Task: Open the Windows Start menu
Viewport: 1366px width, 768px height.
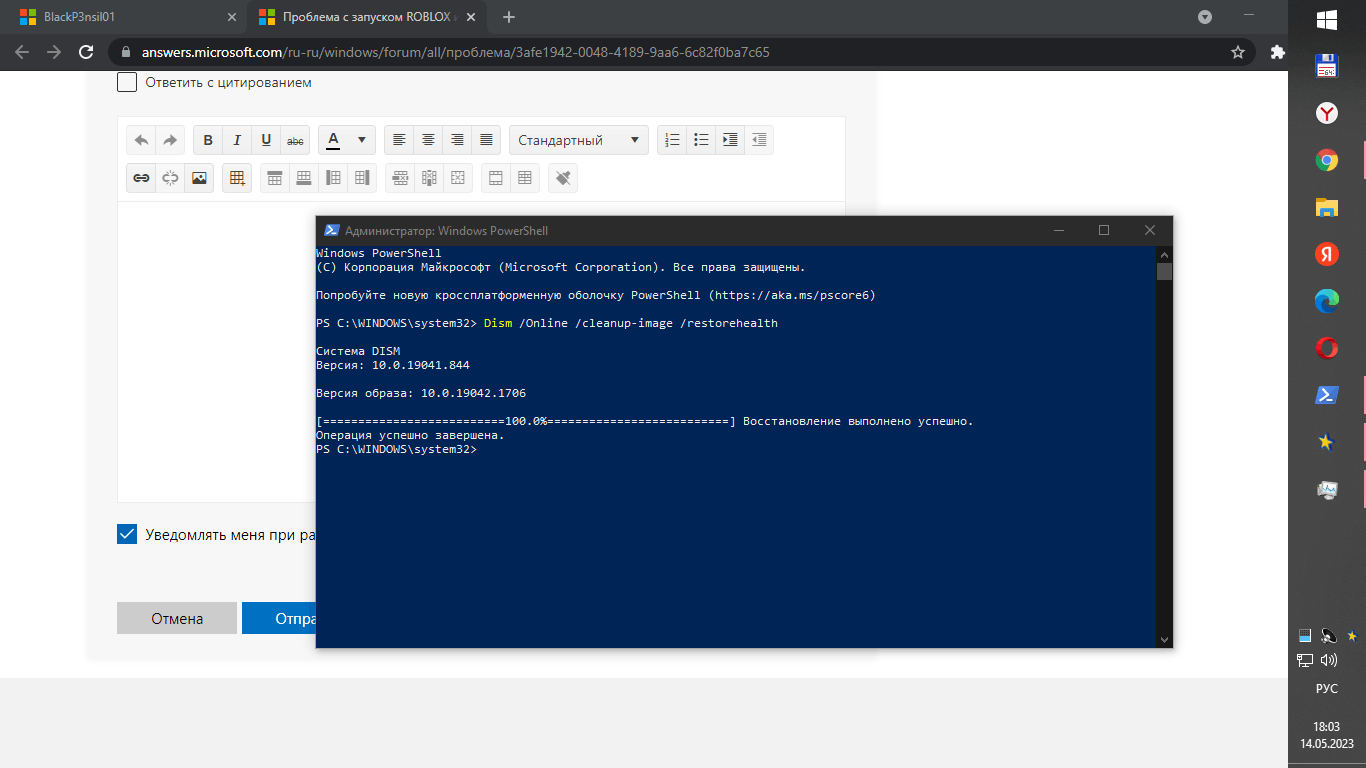Action: click(1327, 19)
